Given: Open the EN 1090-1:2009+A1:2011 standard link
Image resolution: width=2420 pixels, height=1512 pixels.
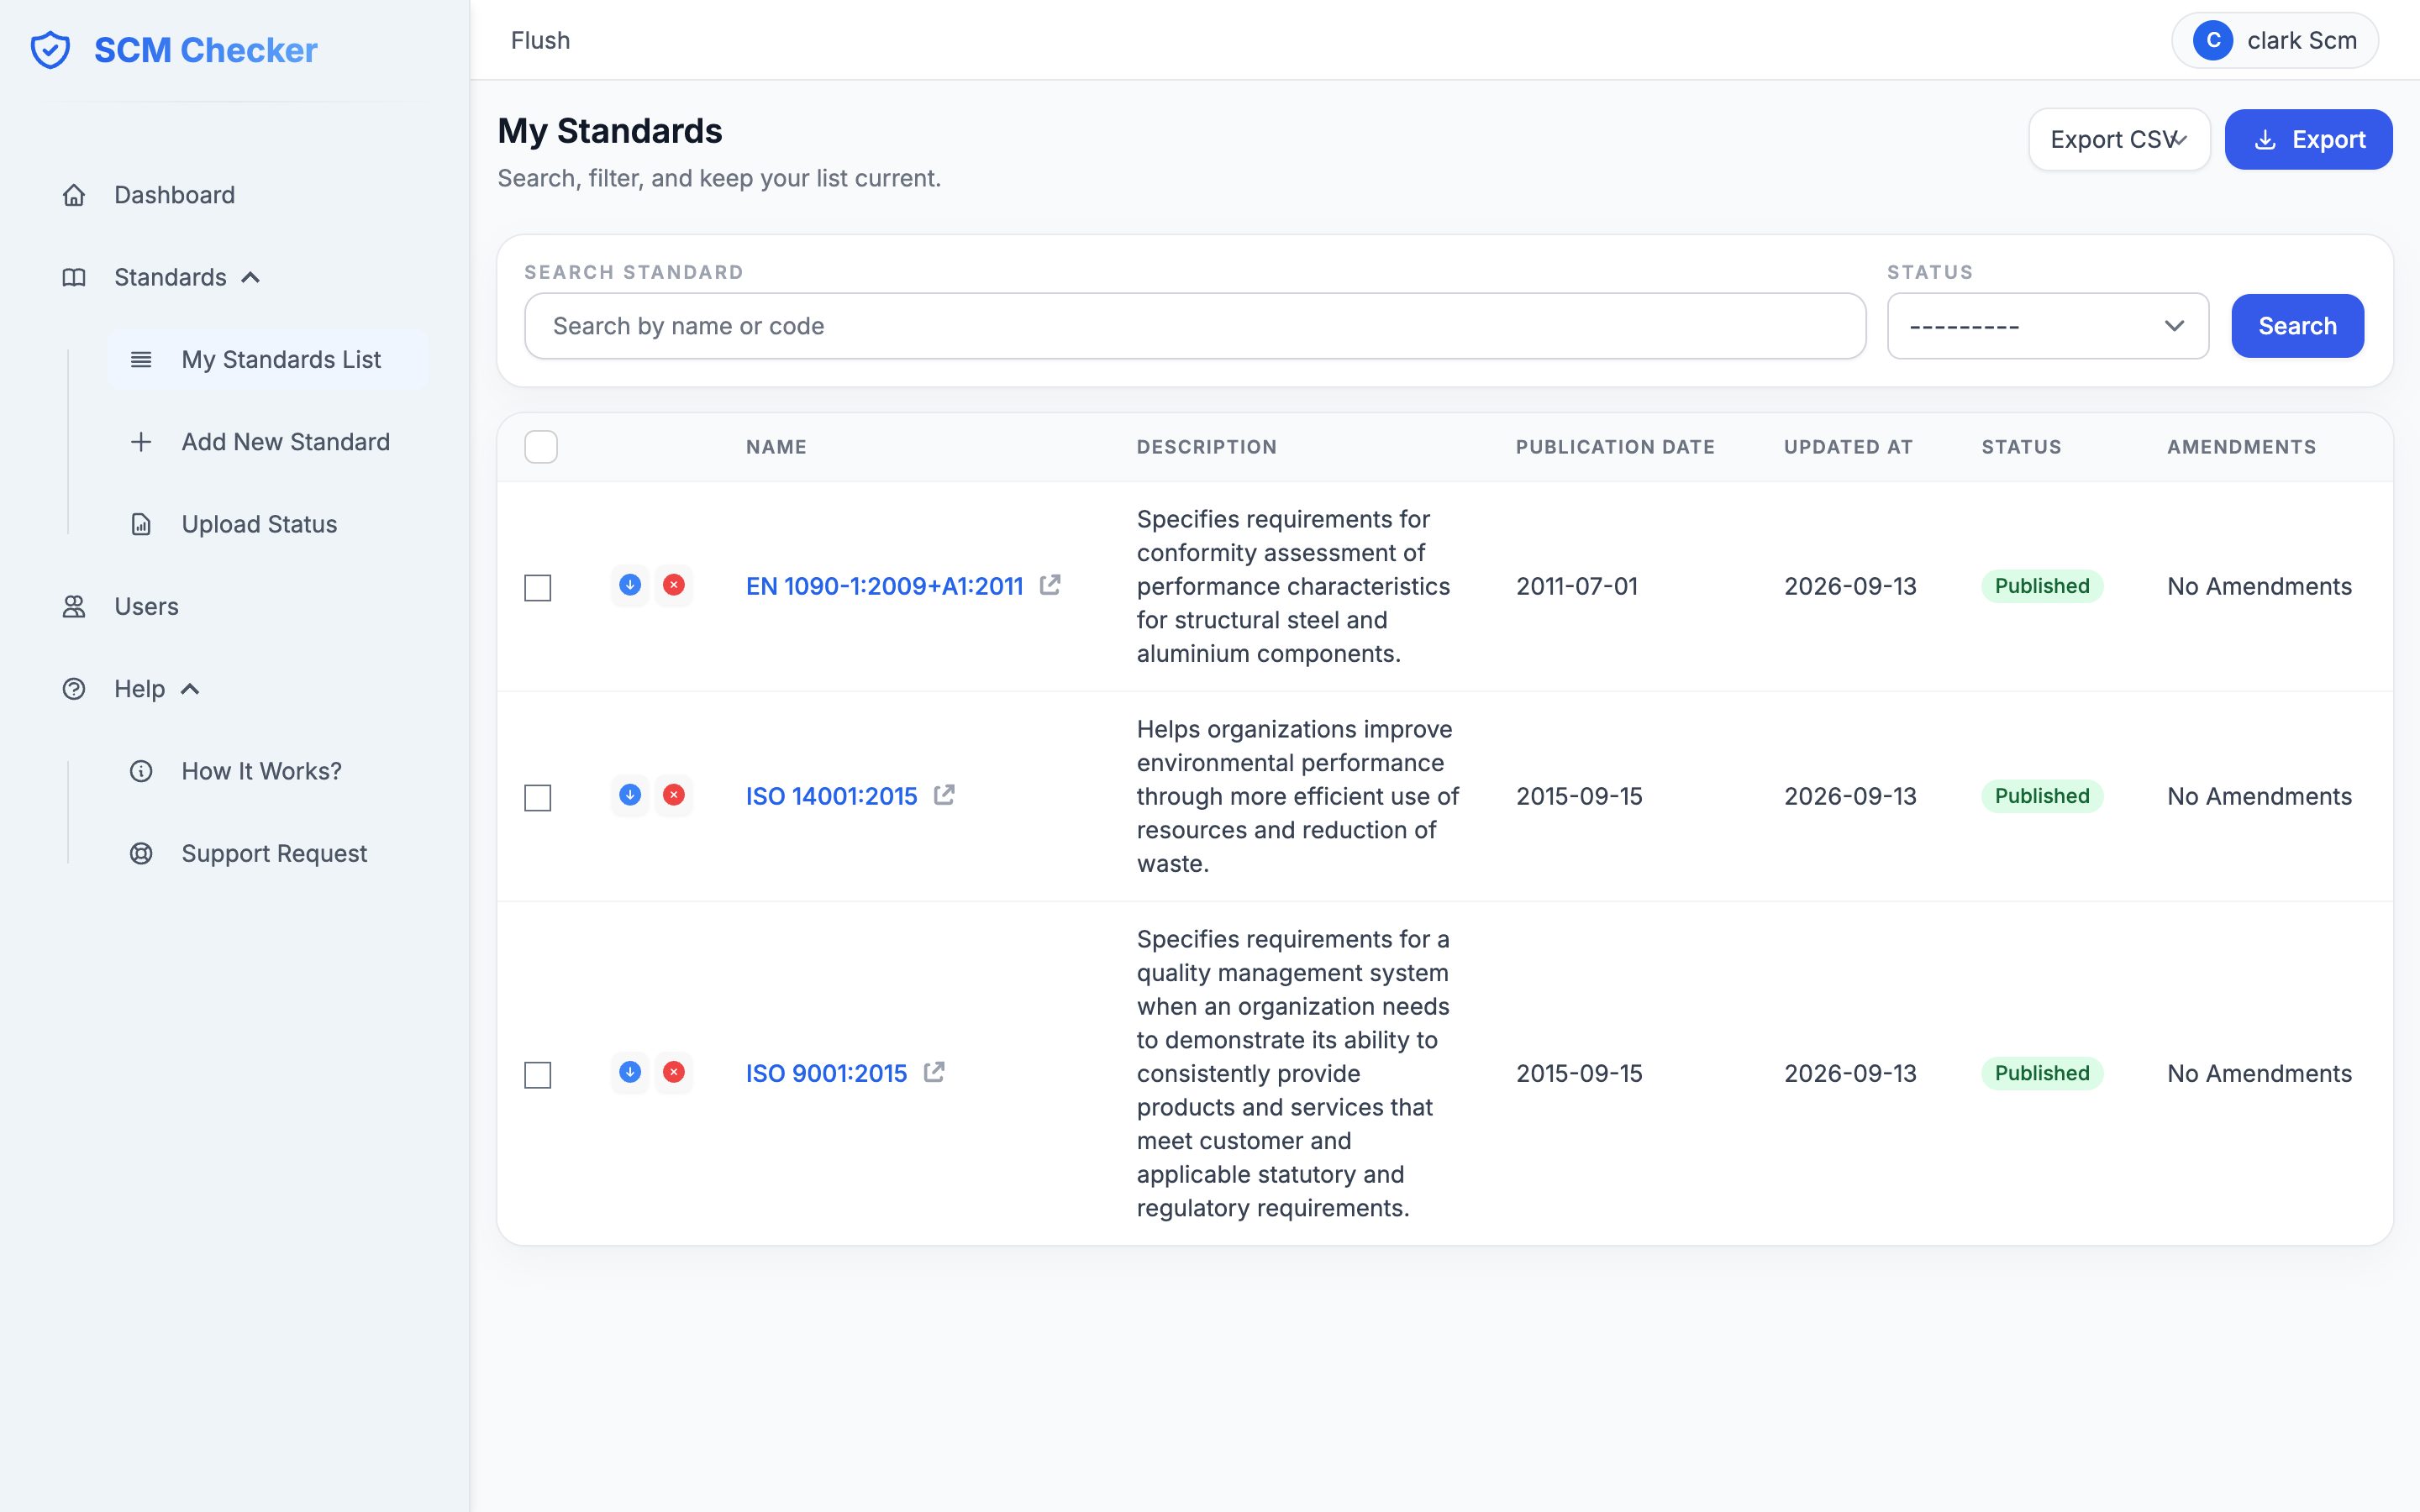Looking at the screenshot, I should [x=884, y=586].
